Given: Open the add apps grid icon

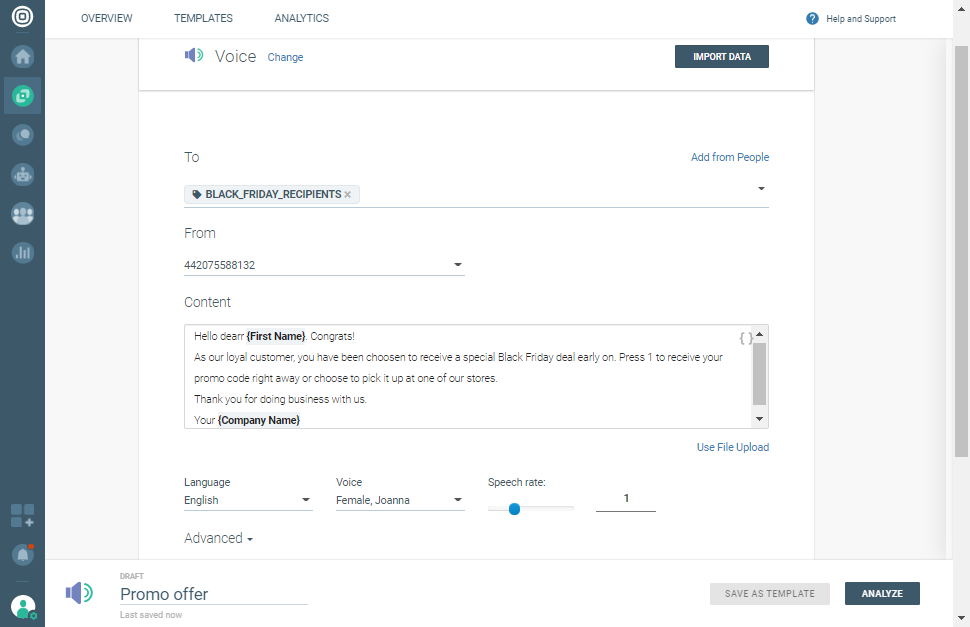Looking at the screenshot, I should [x=22, y=516].
